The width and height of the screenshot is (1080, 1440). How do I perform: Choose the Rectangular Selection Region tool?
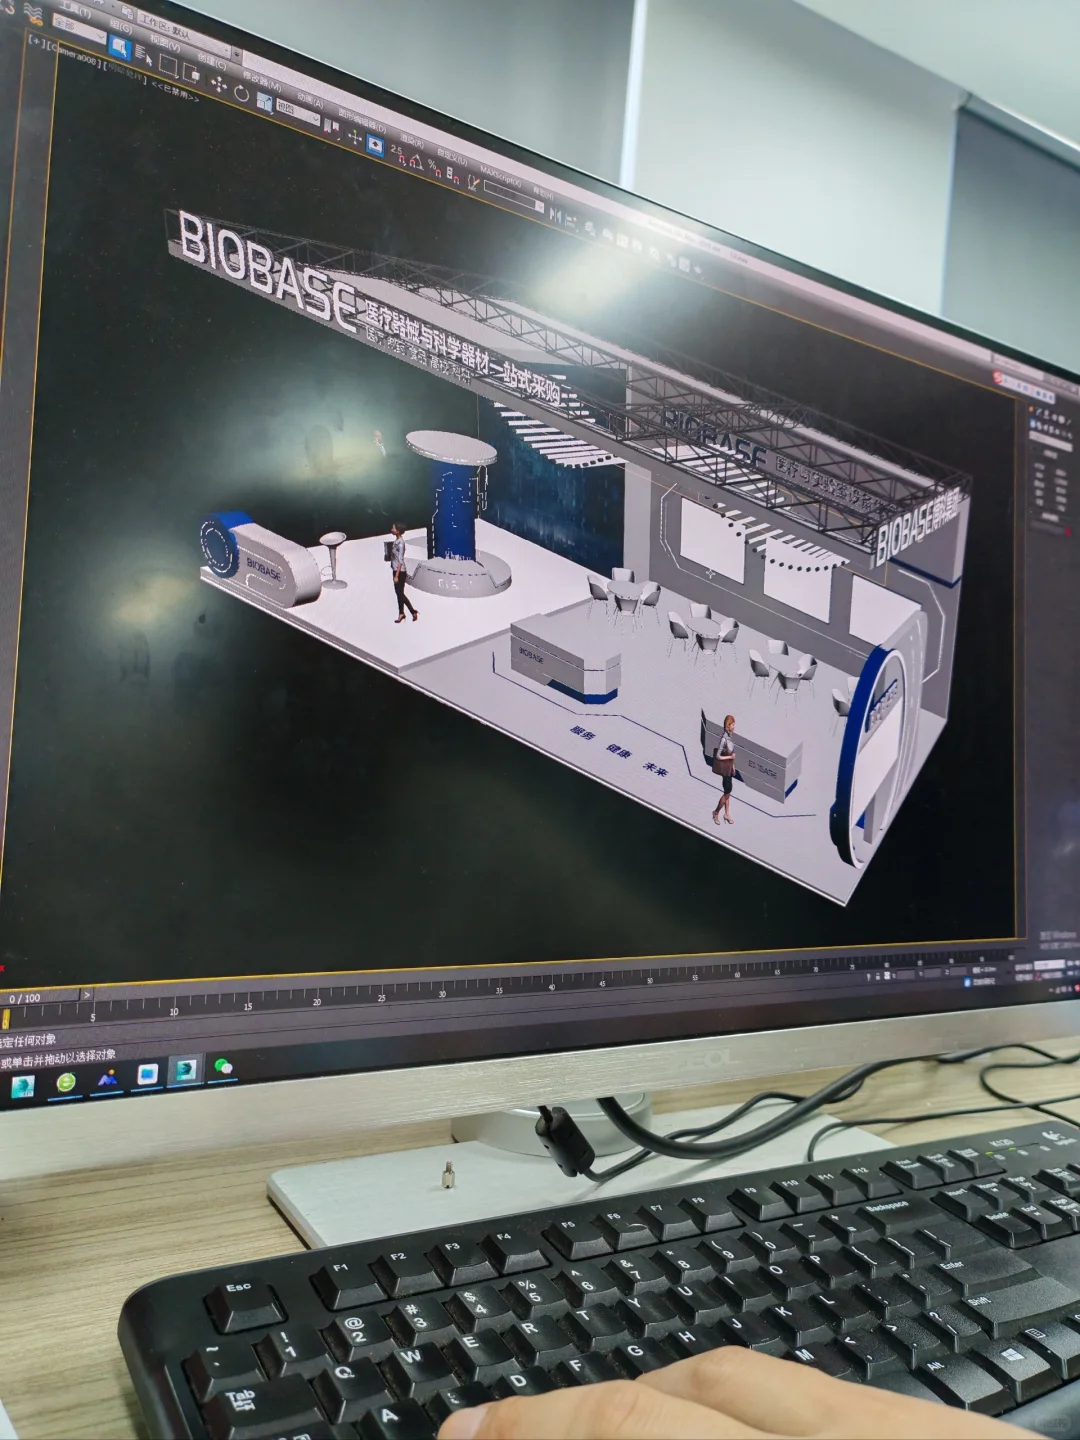pyautogui.click(x=168, y=67)
